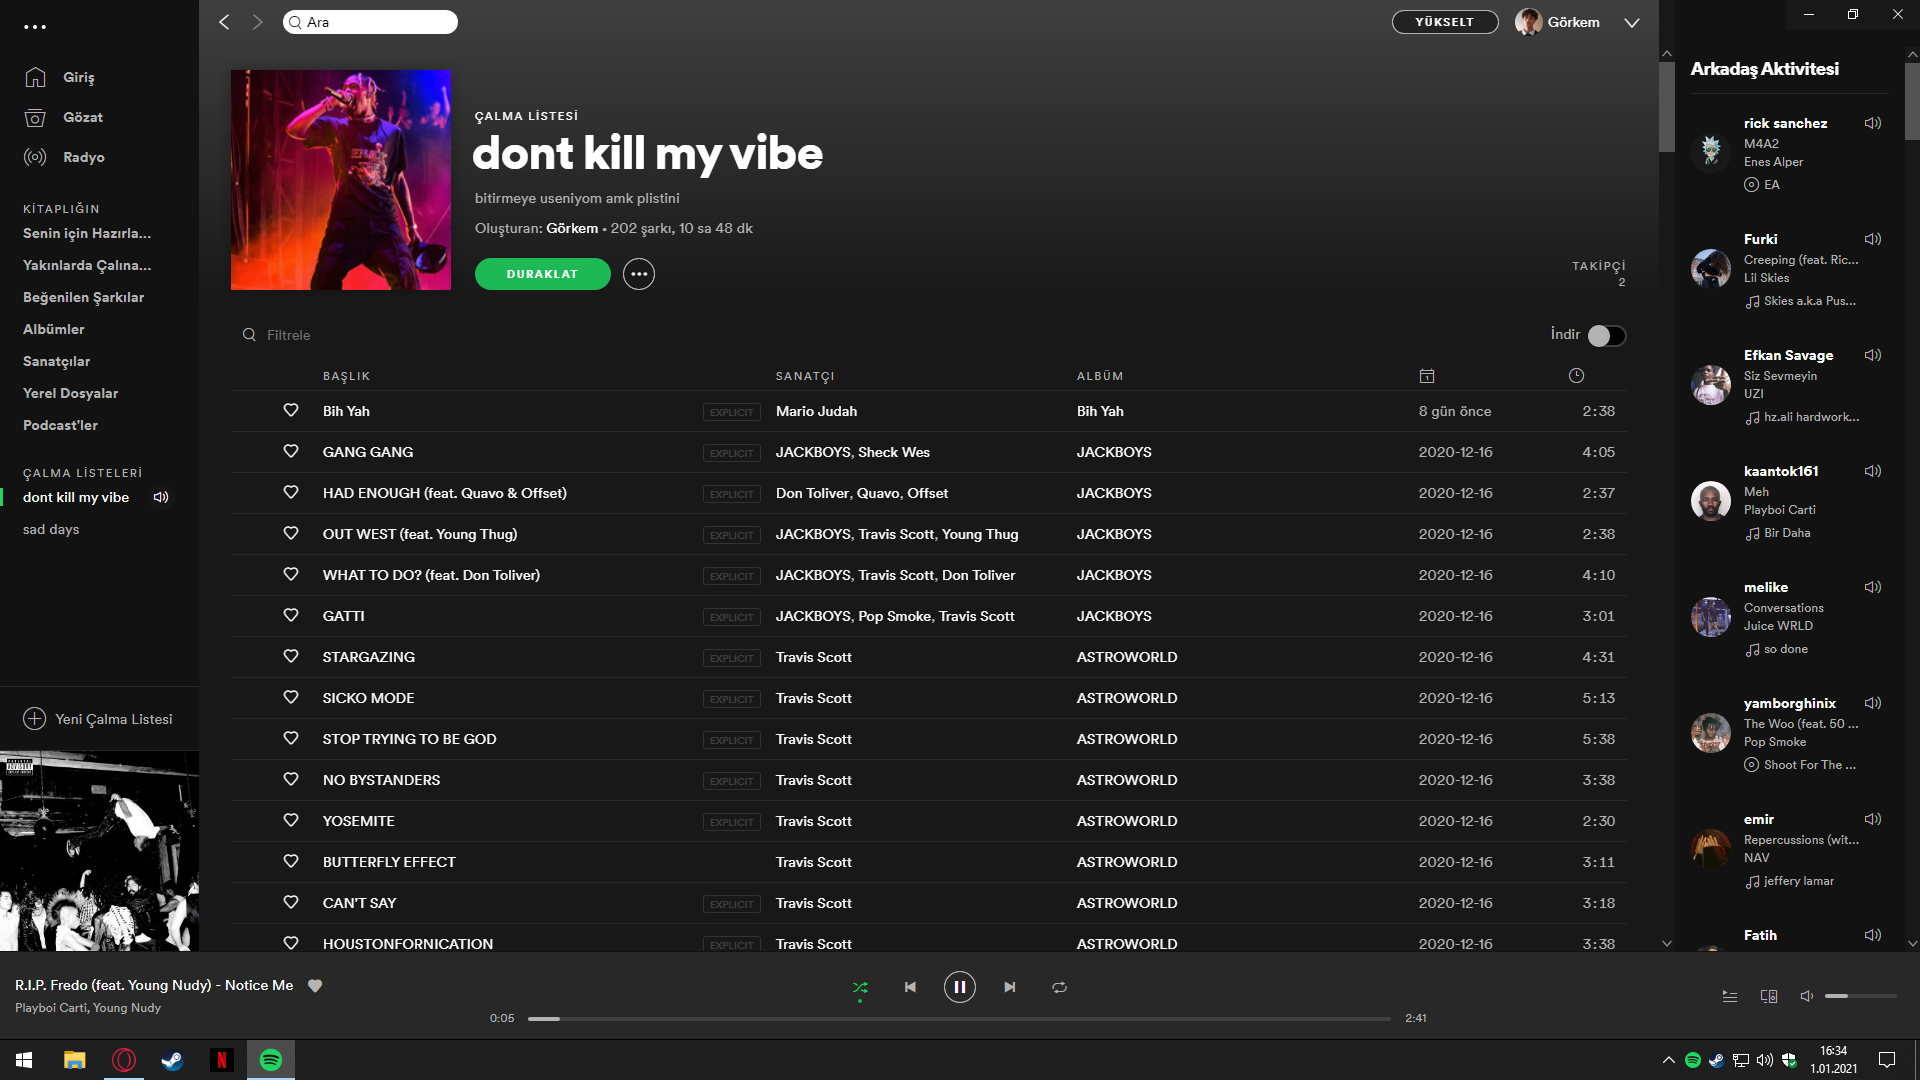Viewport: 1920px width, 1080px height.
Task: Toggle repeat mode
Action: point(1060,987)
